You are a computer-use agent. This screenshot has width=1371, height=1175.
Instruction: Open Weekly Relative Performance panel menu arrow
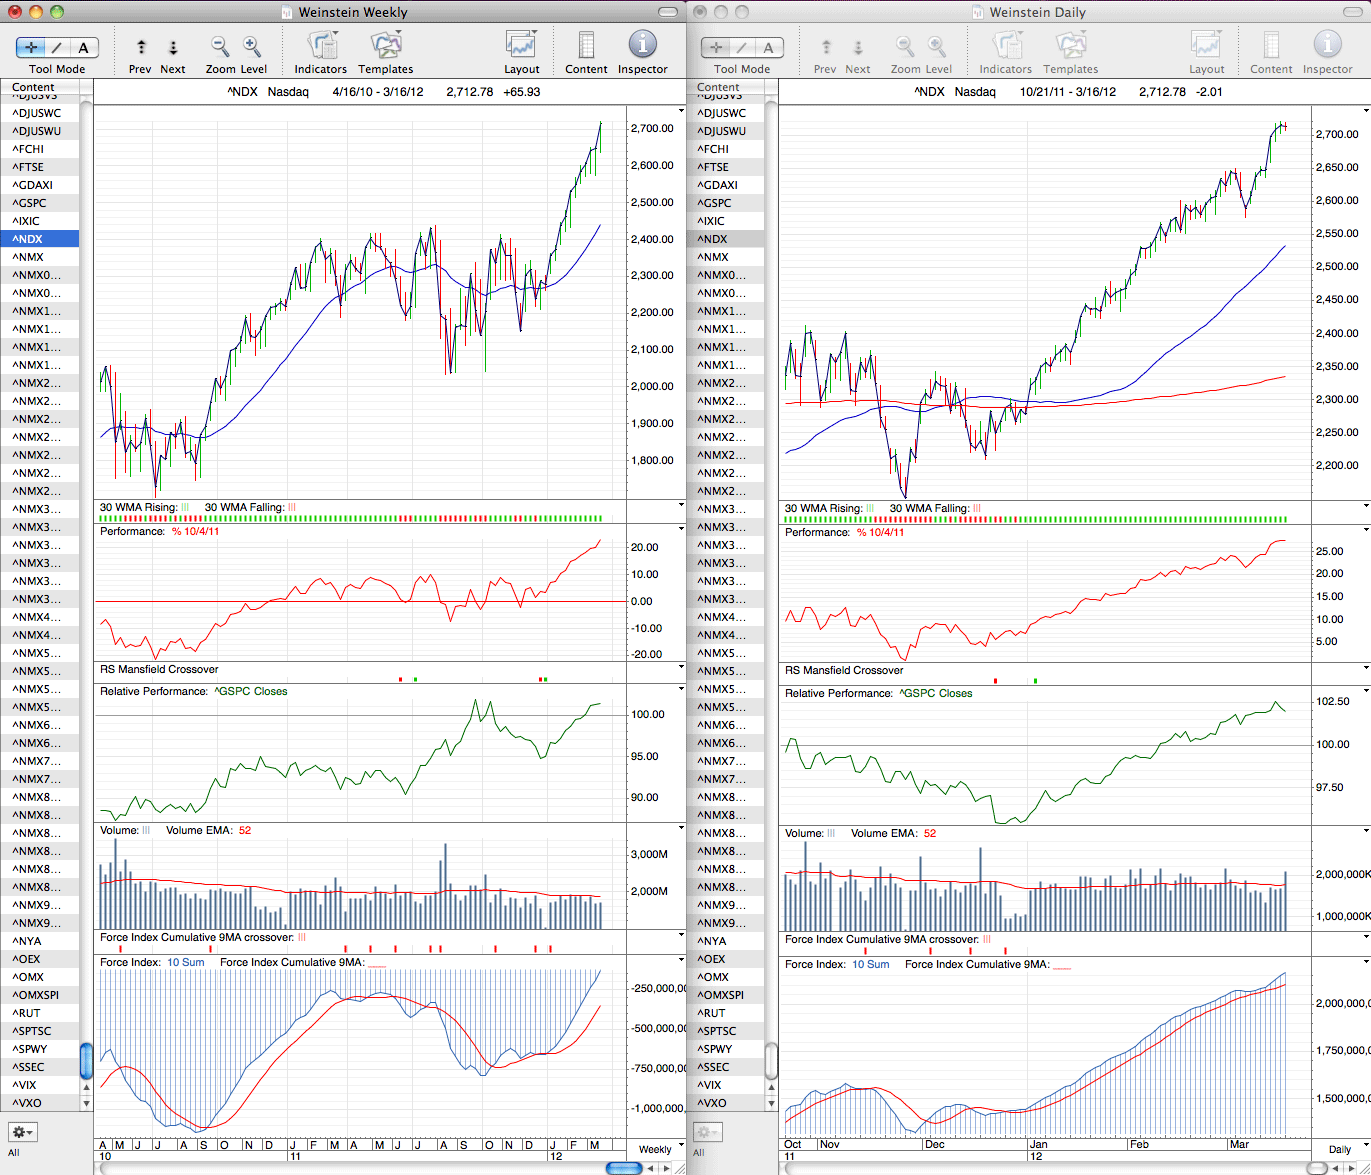click(x=681, y=689)
